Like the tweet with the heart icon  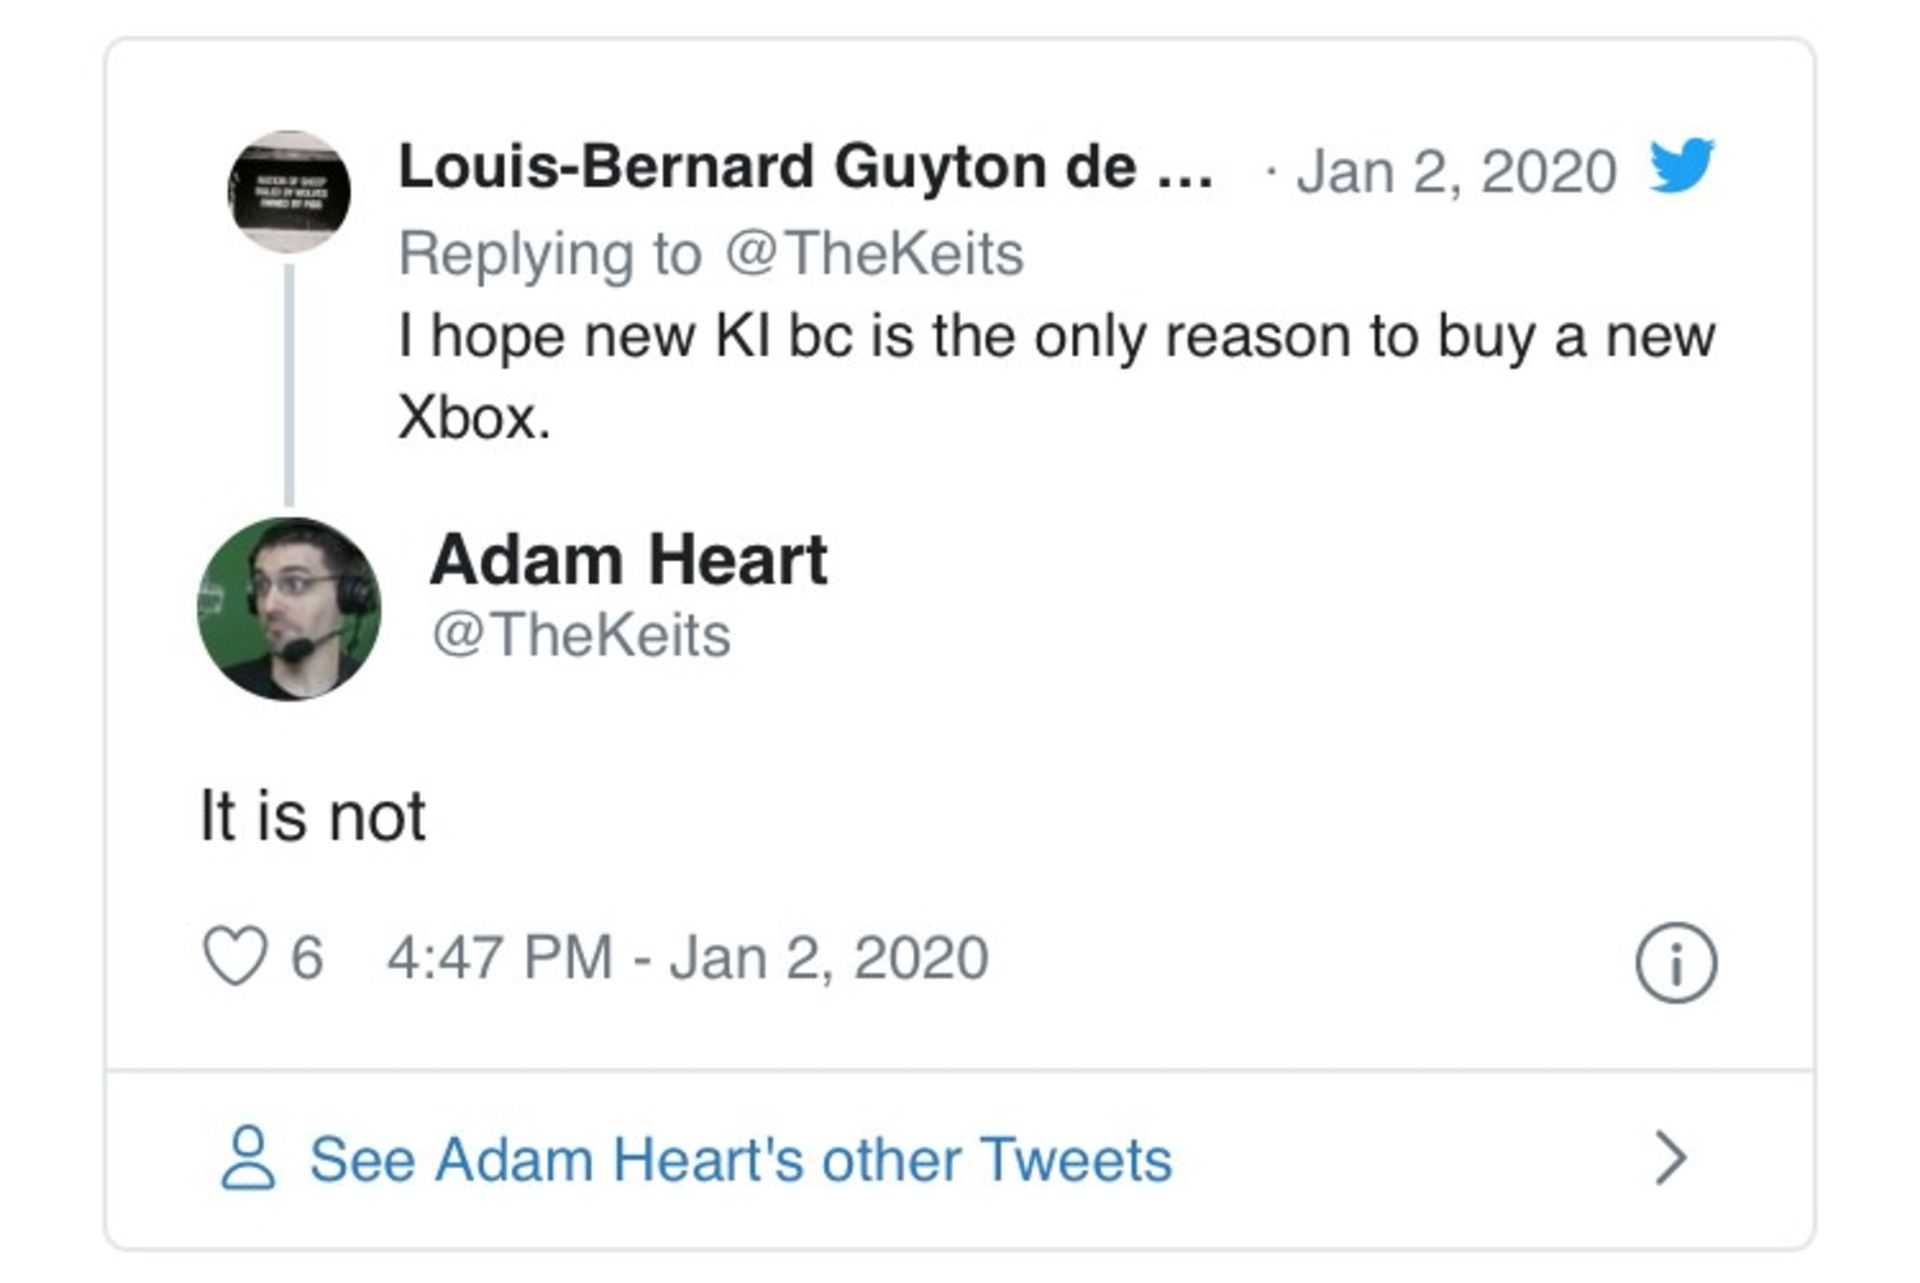pos(235,956)
